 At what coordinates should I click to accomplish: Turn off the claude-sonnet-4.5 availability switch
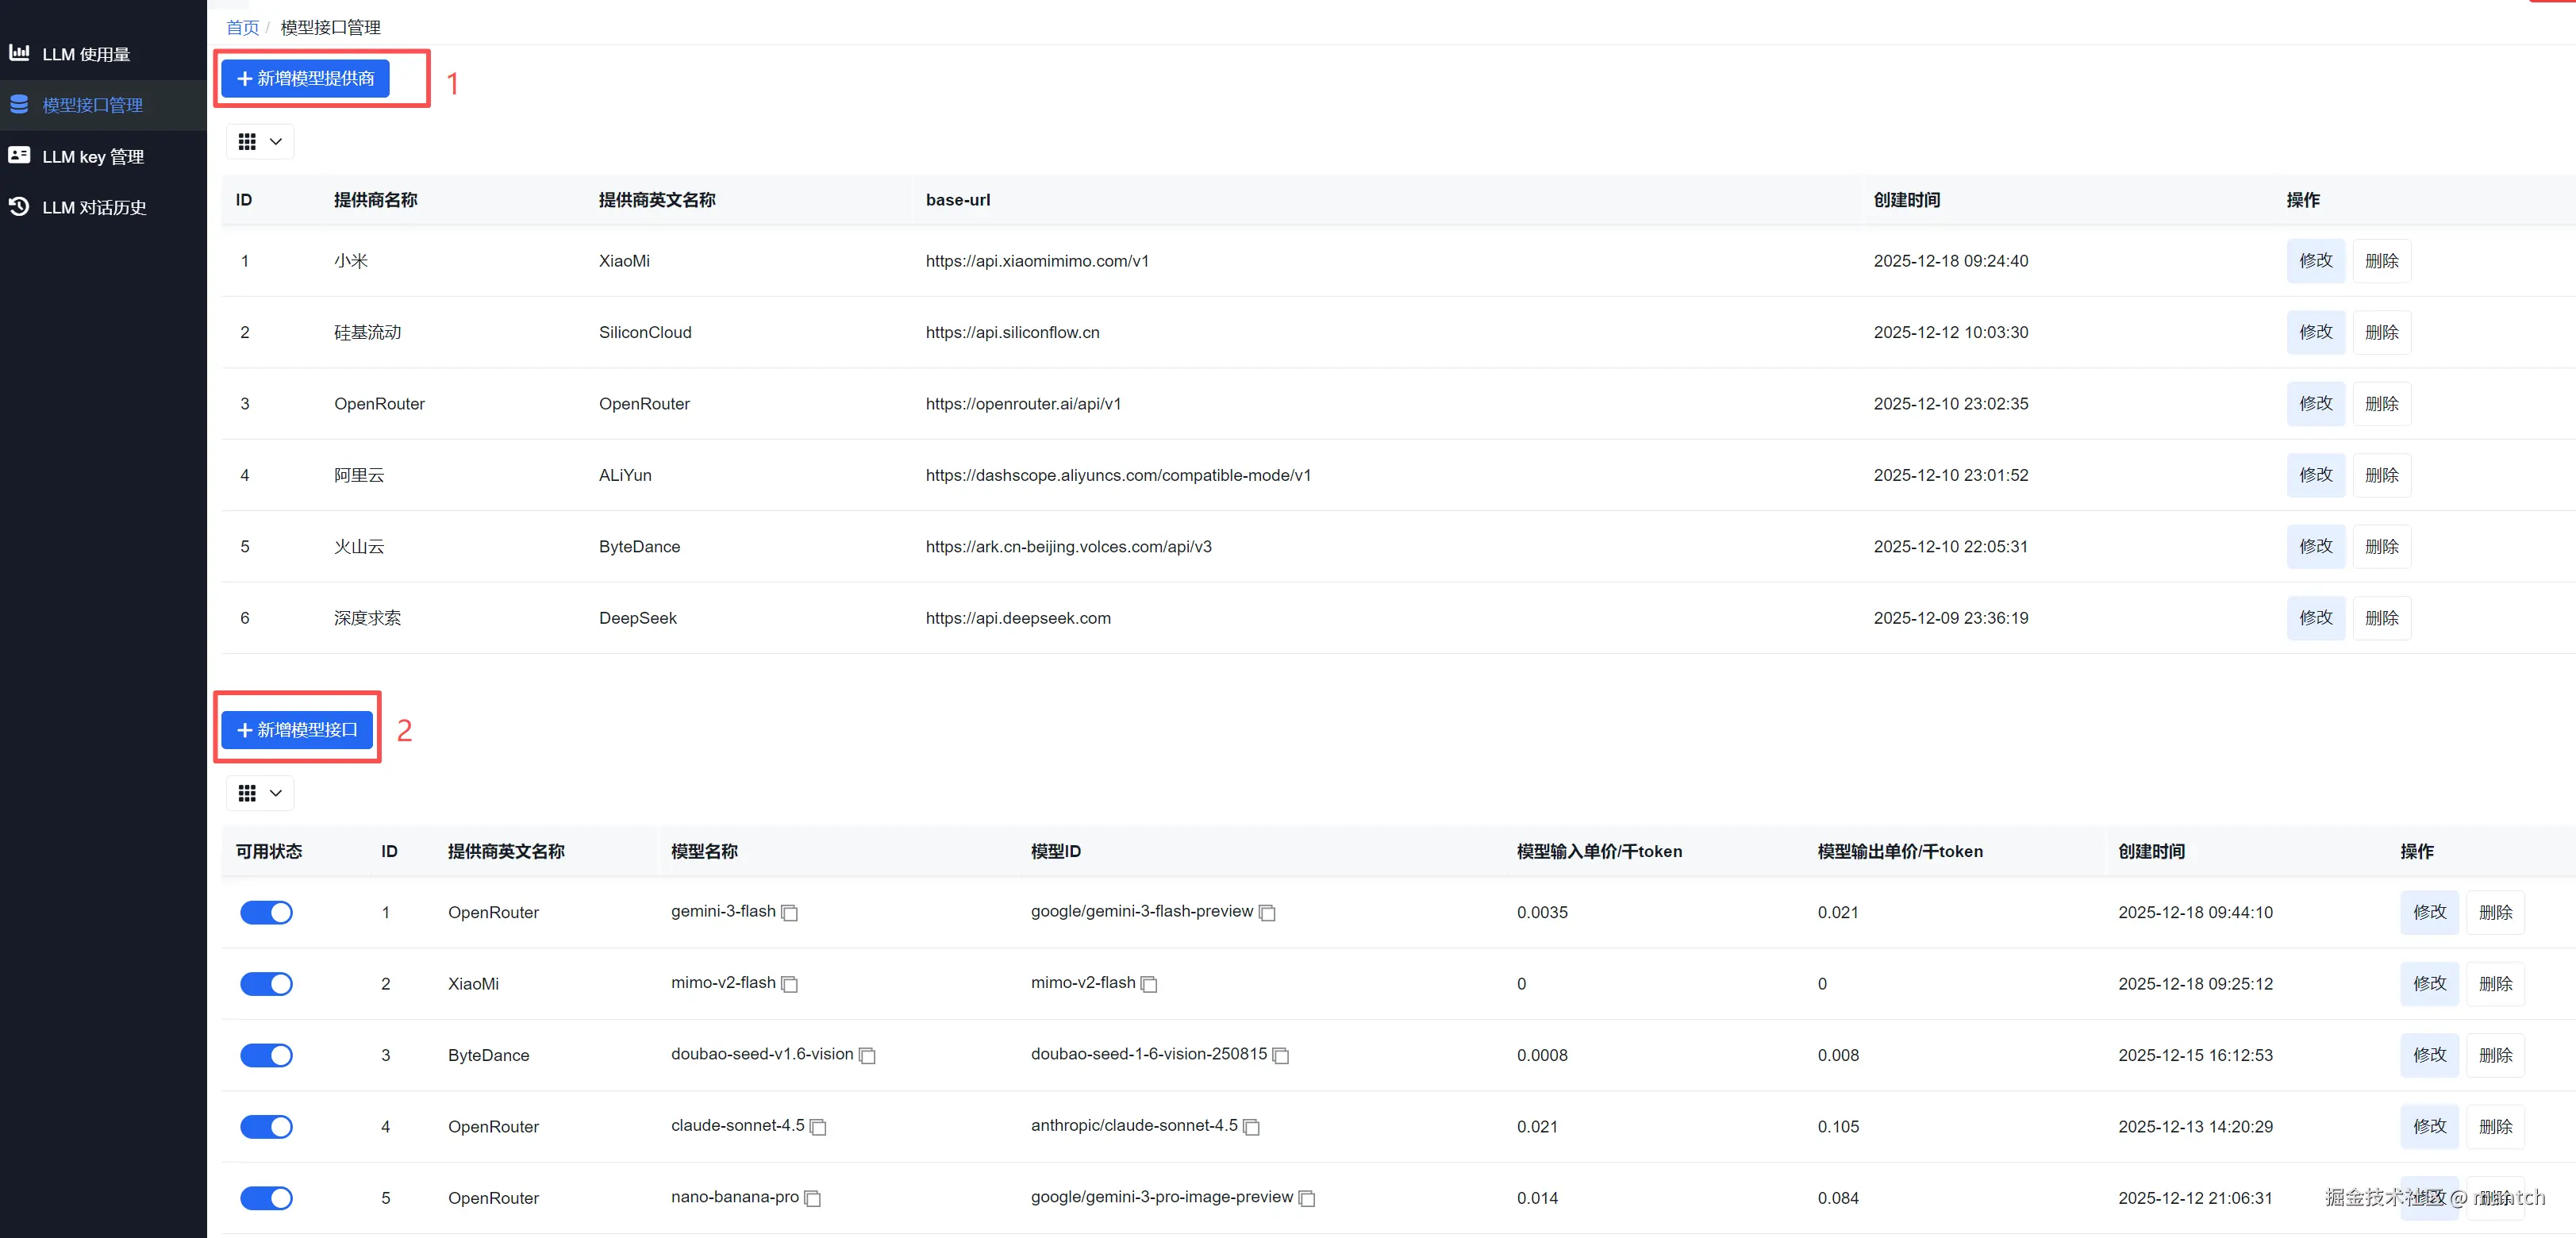point(266,1127)
